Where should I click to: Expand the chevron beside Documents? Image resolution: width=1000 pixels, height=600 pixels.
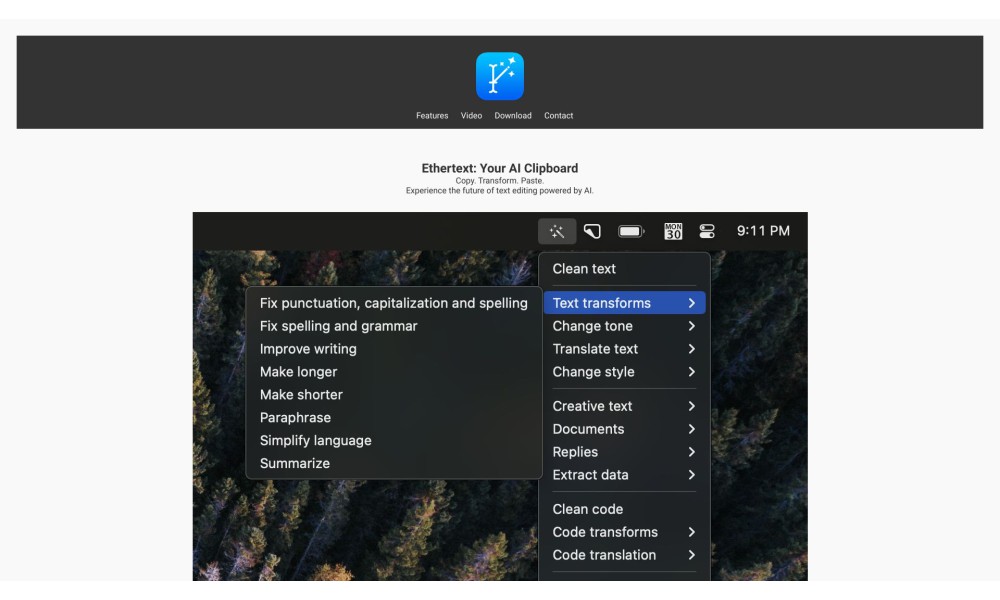click(691, 429)
